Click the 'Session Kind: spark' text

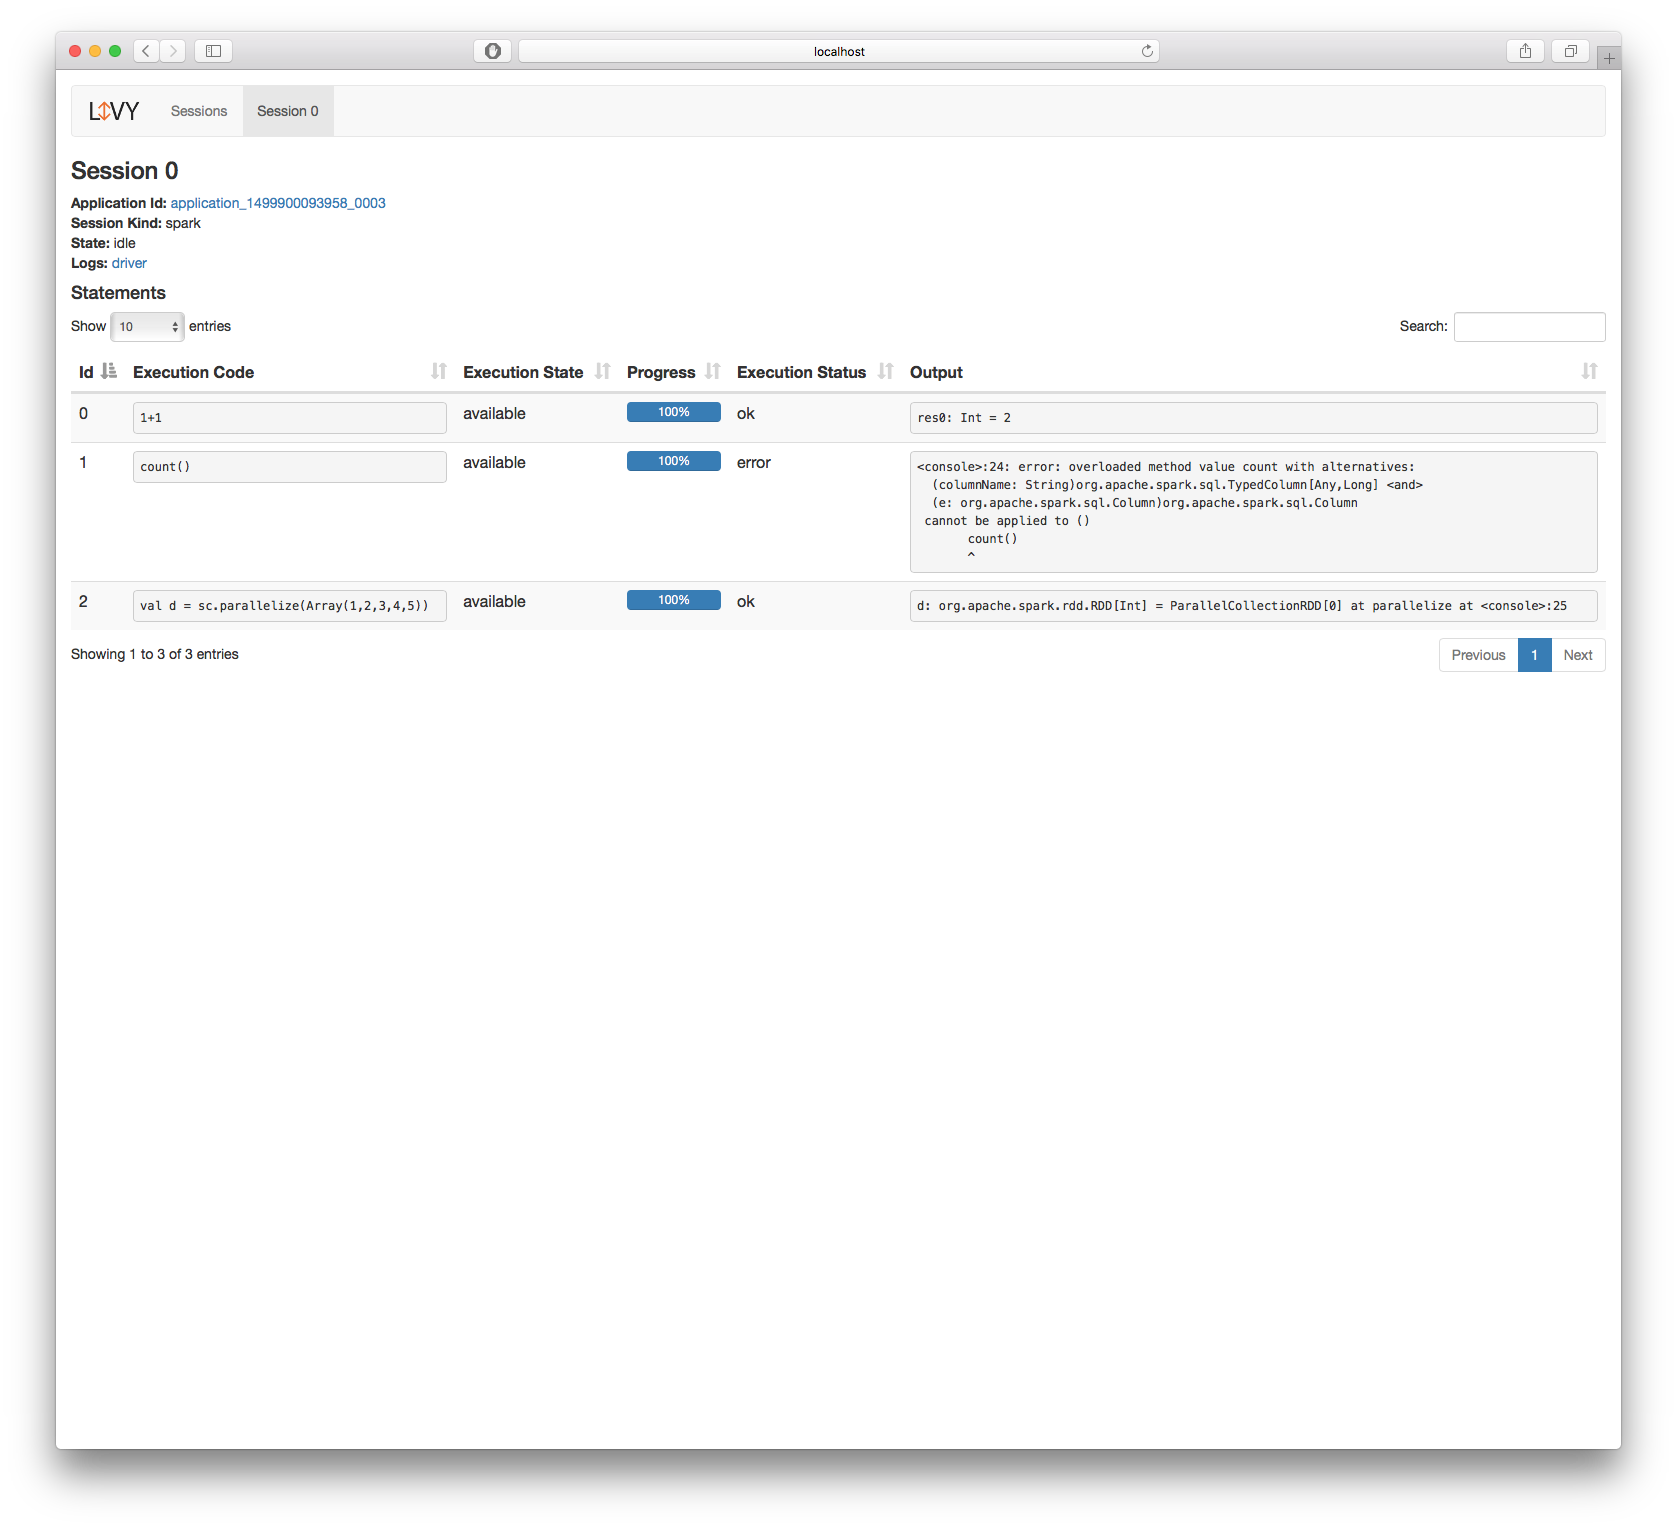136,223
